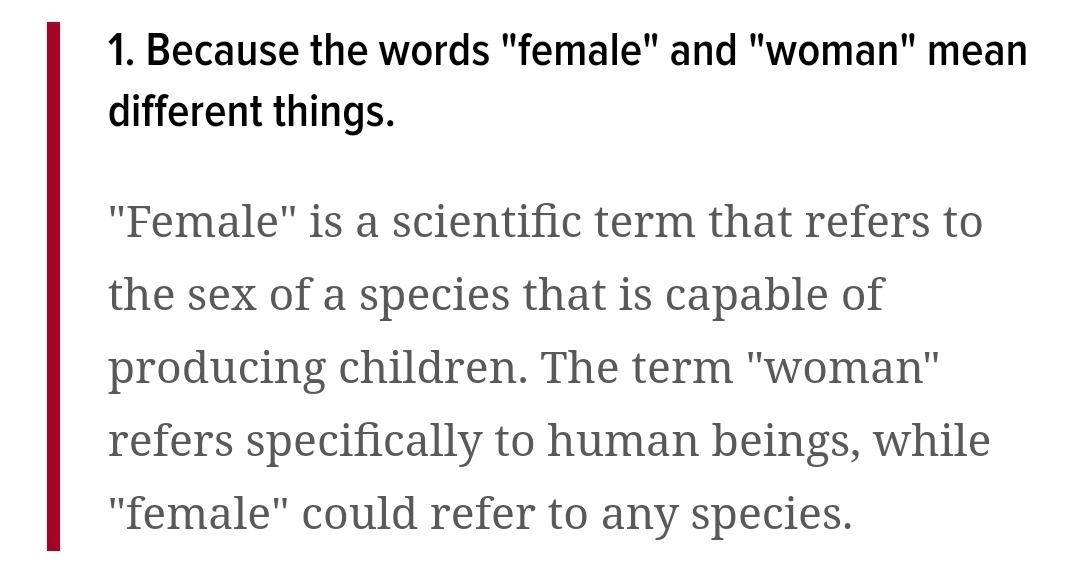
Task: Select the quoted "female" in the bold heading
Action: (581, 52)
